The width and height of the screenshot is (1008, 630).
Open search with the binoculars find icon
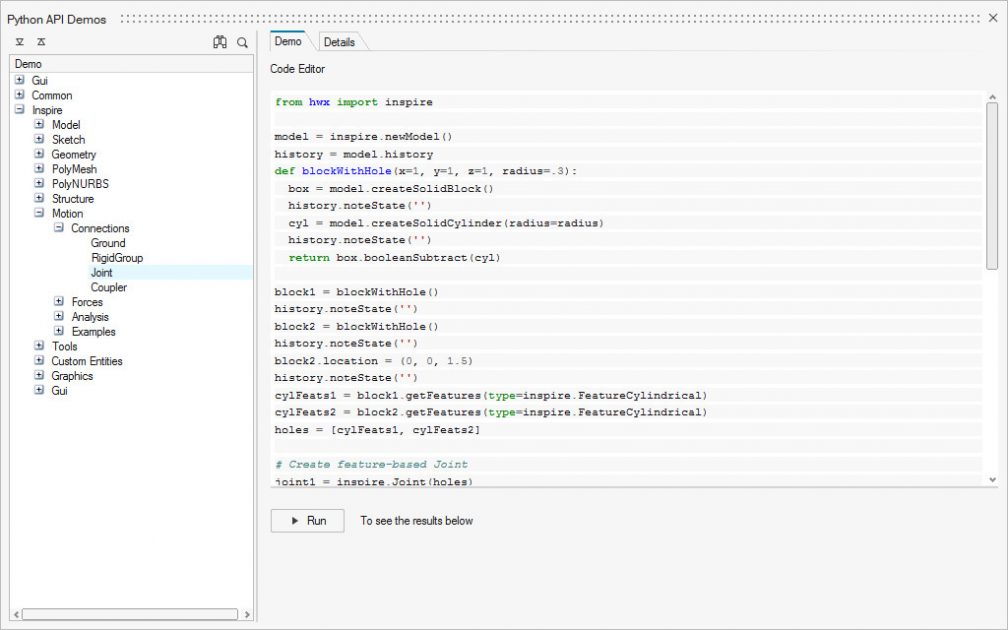coord(220,42)
